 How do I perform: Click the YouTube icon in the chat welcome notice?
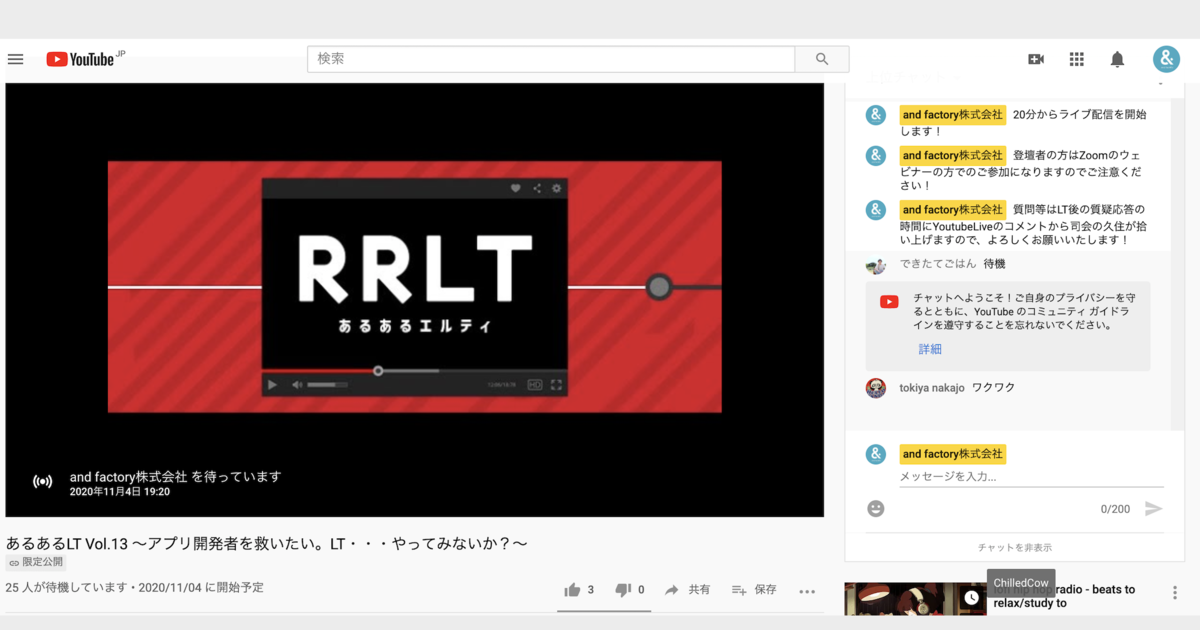889,301
